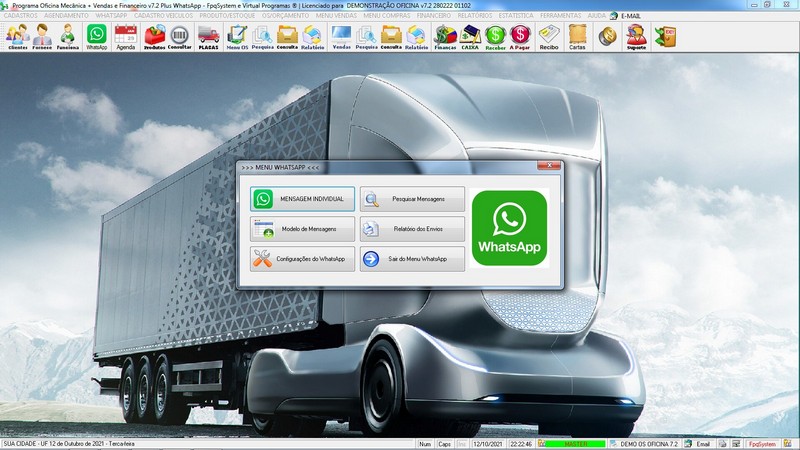Open the PRODUTO/ESTOQUE menu

point(227,16)
